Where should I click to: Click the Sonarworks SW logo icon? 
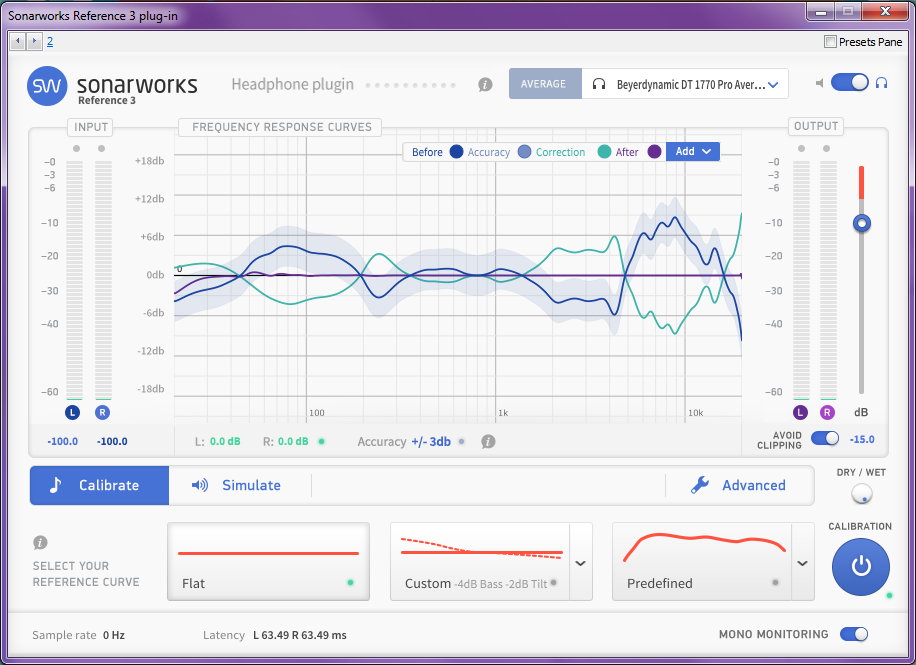47,86
